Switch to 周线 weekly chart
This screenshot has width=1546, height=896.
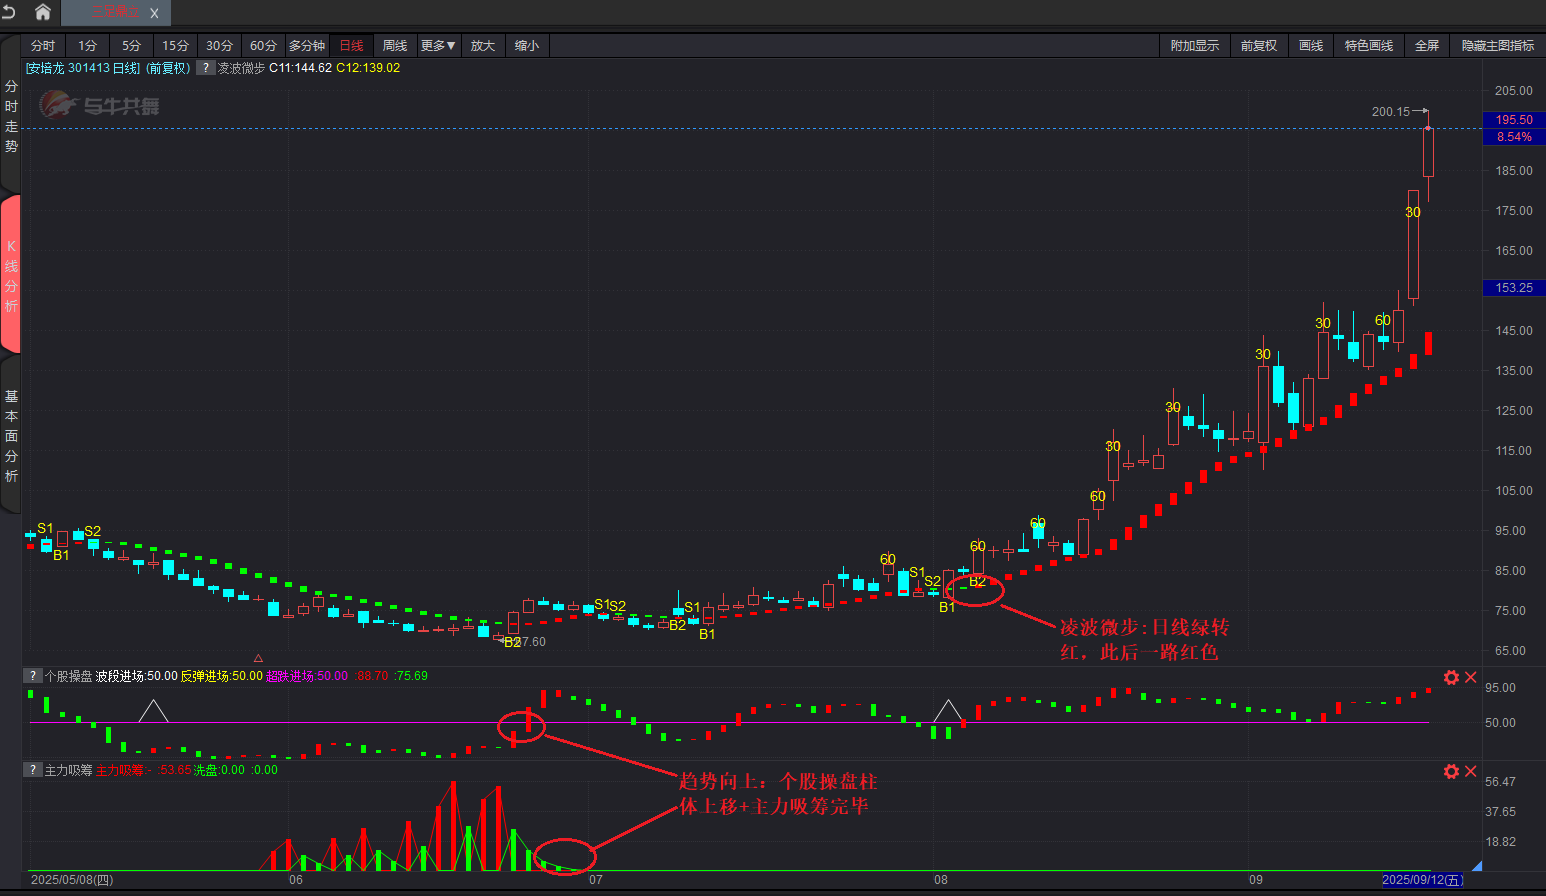(395, 46)
